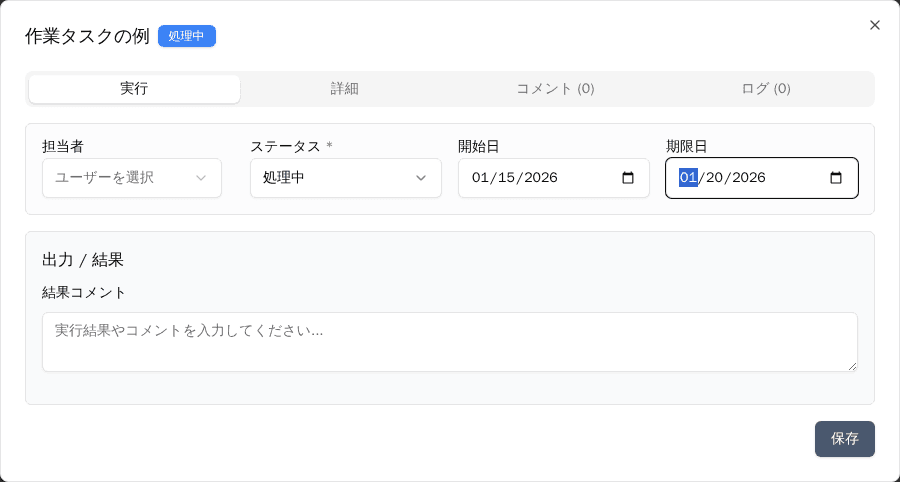
Task: Select the month 01 in 期限日
Action: pyautogui.click(x=688, y=178)
